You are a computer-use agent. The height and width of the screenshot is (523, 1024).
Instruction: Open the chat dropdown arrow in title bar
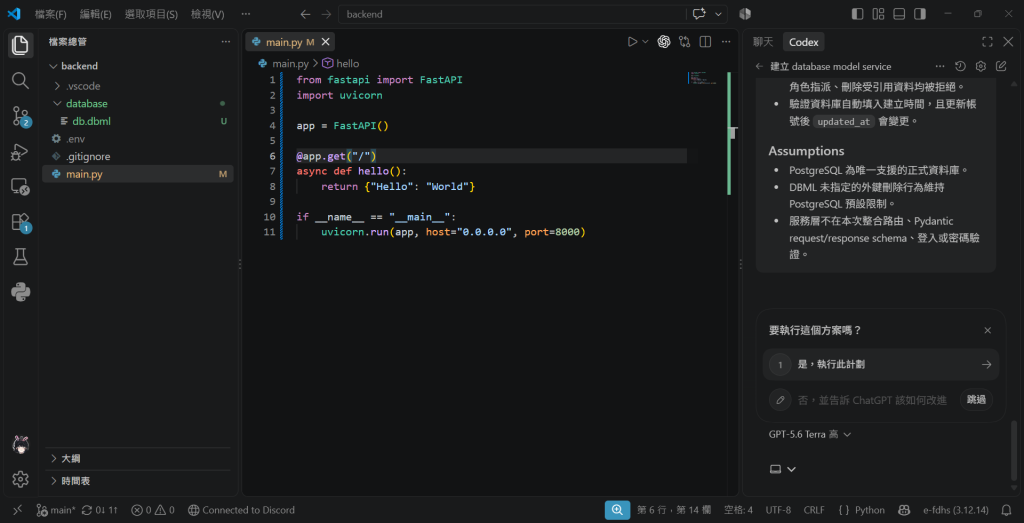[x=719, y=14]
